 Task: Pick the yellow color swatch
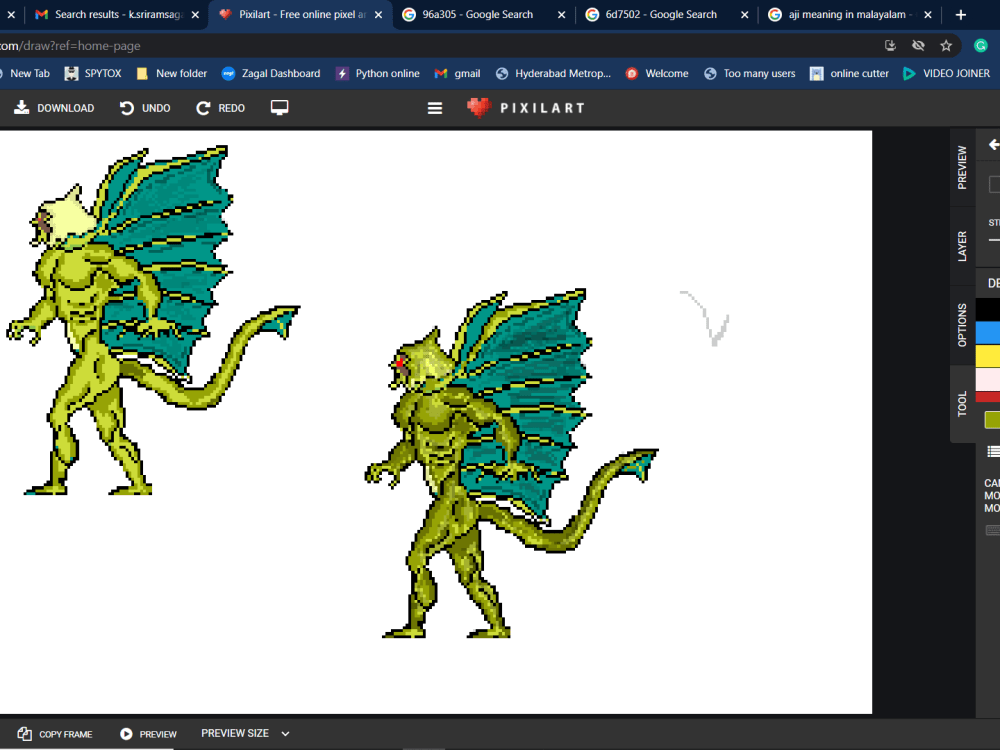[x=988, y=355]
